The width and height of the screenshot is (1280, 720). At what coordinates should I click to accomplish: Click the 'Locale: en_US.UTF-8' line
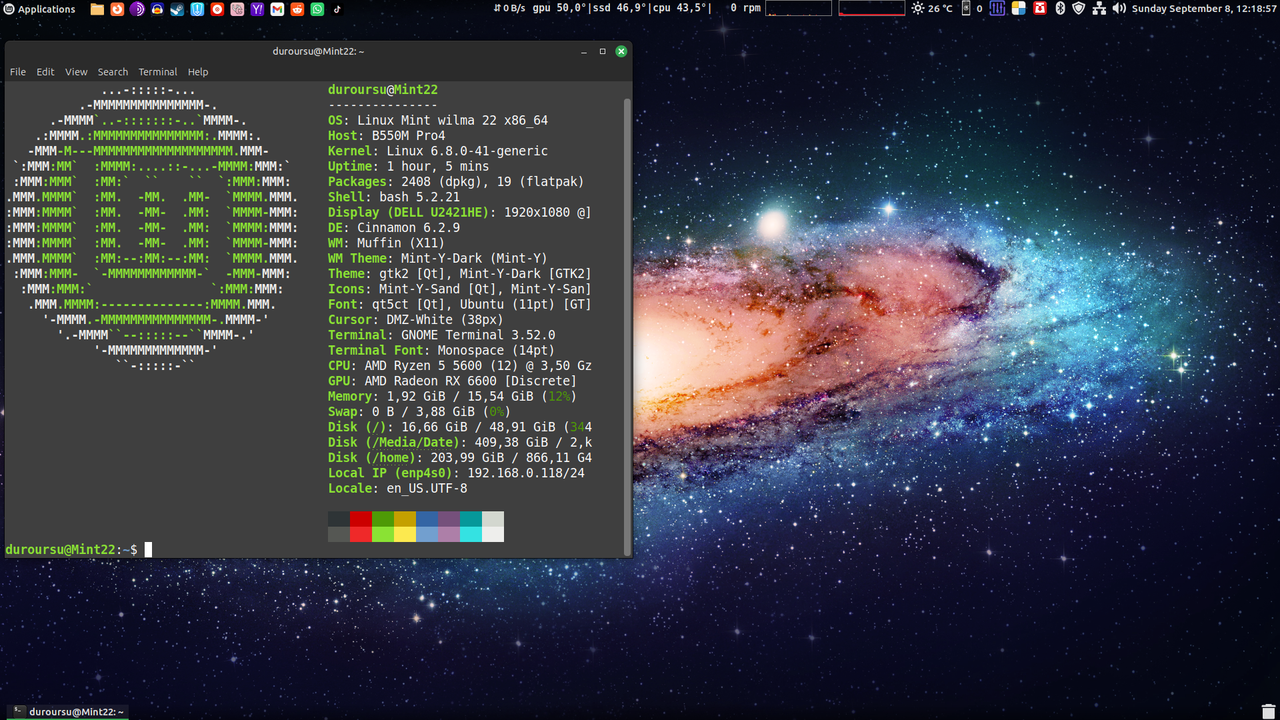tap(398, 488)
